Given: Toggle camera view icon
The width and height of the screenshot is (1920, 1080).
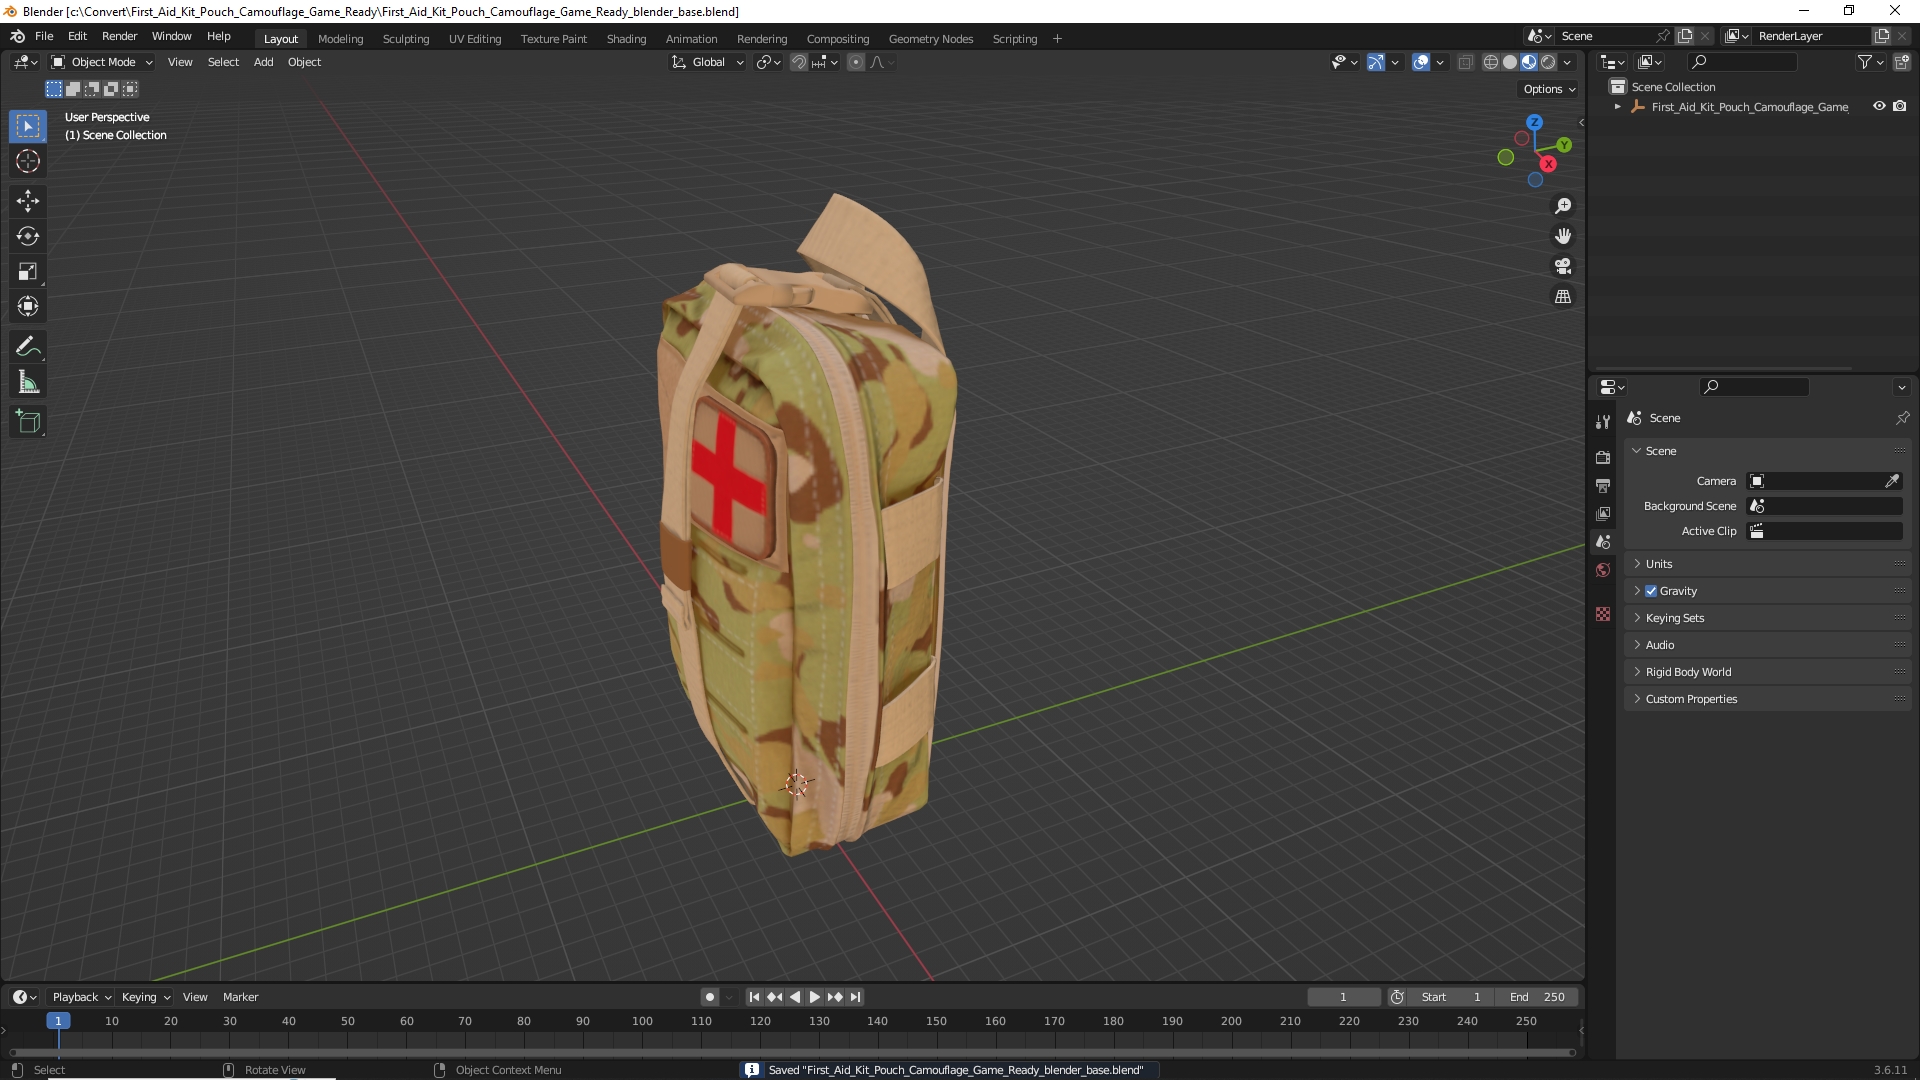Looking at the screenshot, I should (x=1563, y=266).
